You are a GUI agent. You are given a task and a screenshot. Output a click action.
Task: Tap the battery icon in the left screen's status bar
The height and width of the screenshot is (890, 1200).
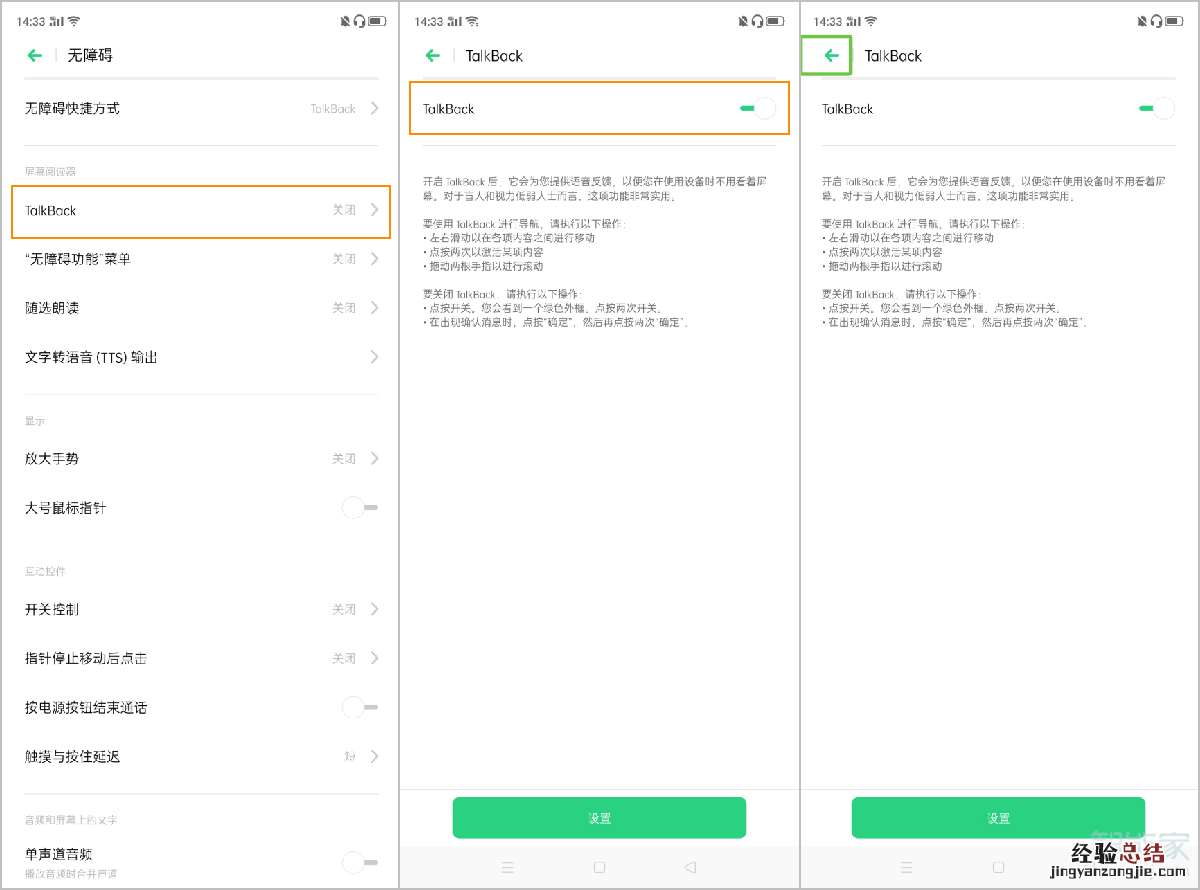(377, 21)
